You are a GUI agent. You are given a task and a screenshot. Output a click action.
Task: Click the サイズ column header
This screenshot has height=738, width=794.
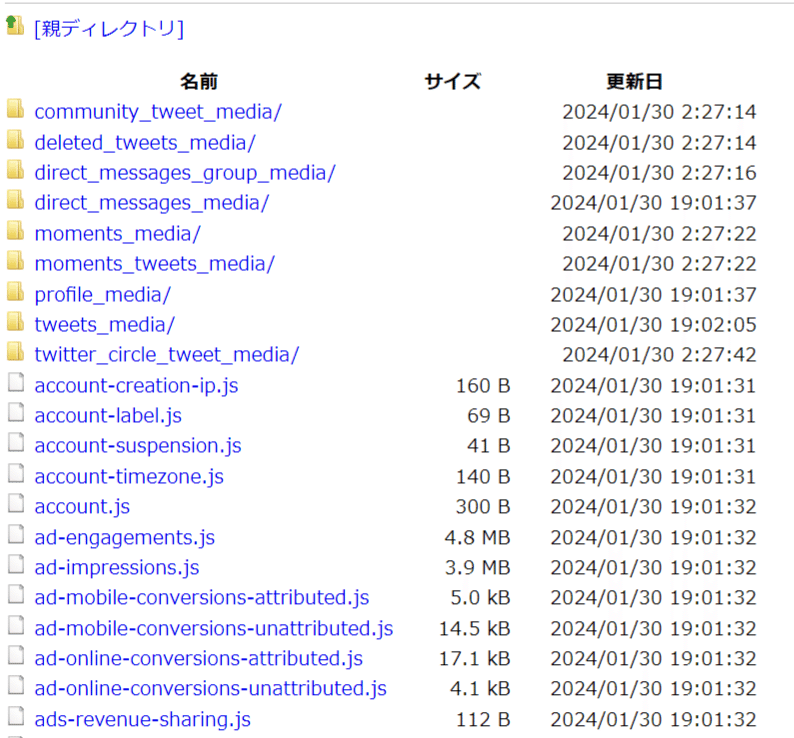coord(452,81)
